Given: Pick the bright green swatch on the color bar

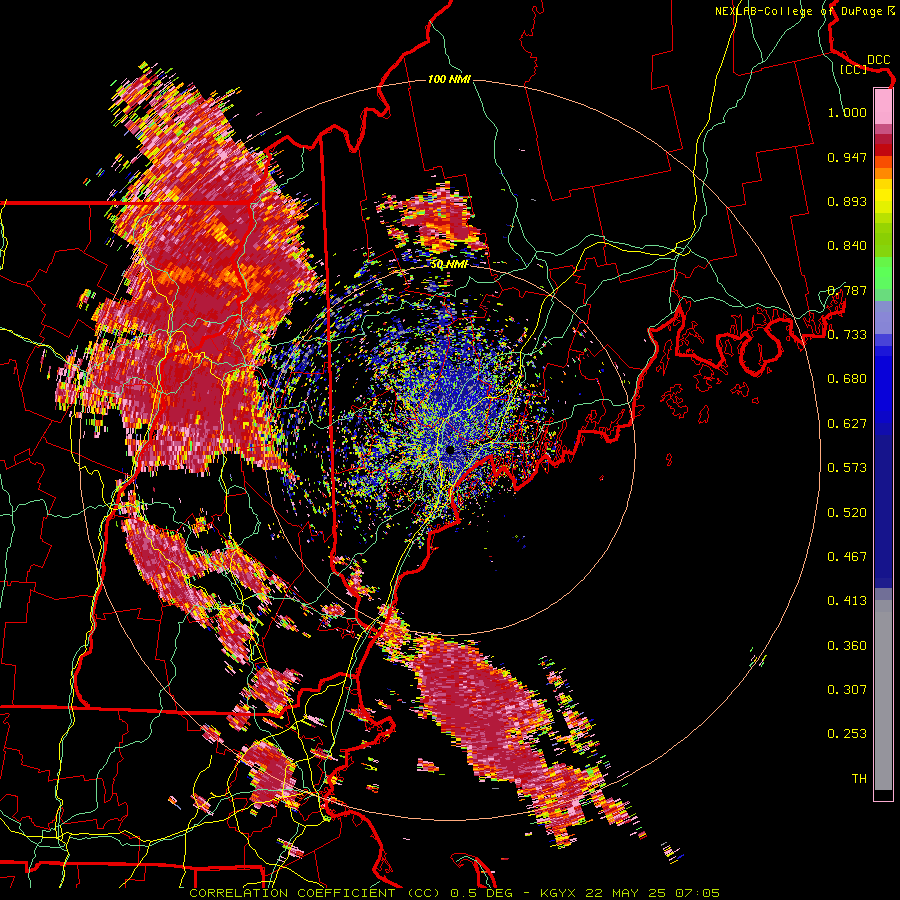Looking at the screenshot, I should point(883,273).
